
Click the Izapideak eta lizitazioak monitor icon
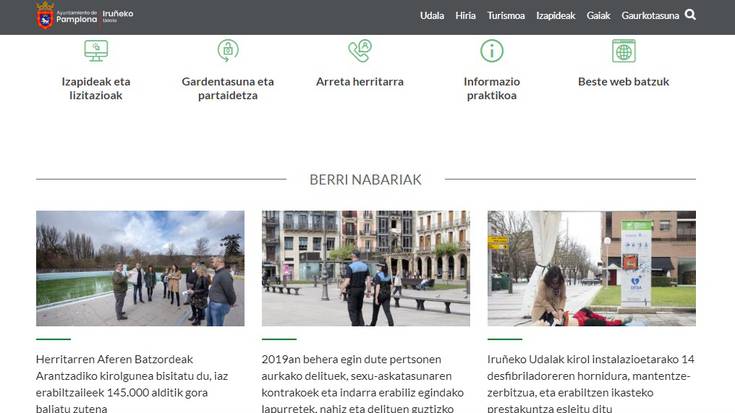click(x=96, y=51)
